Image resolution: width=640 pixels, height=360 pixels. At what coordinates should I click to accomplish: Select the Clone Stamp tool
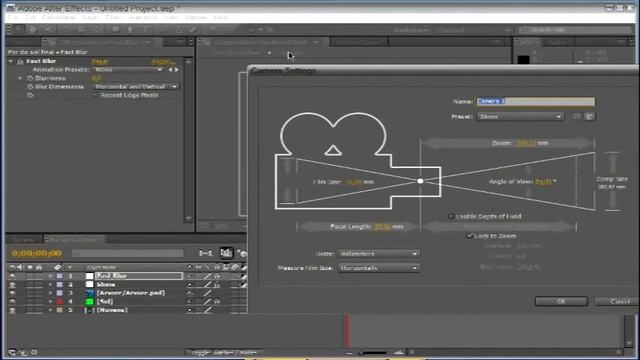click(178, 29)
